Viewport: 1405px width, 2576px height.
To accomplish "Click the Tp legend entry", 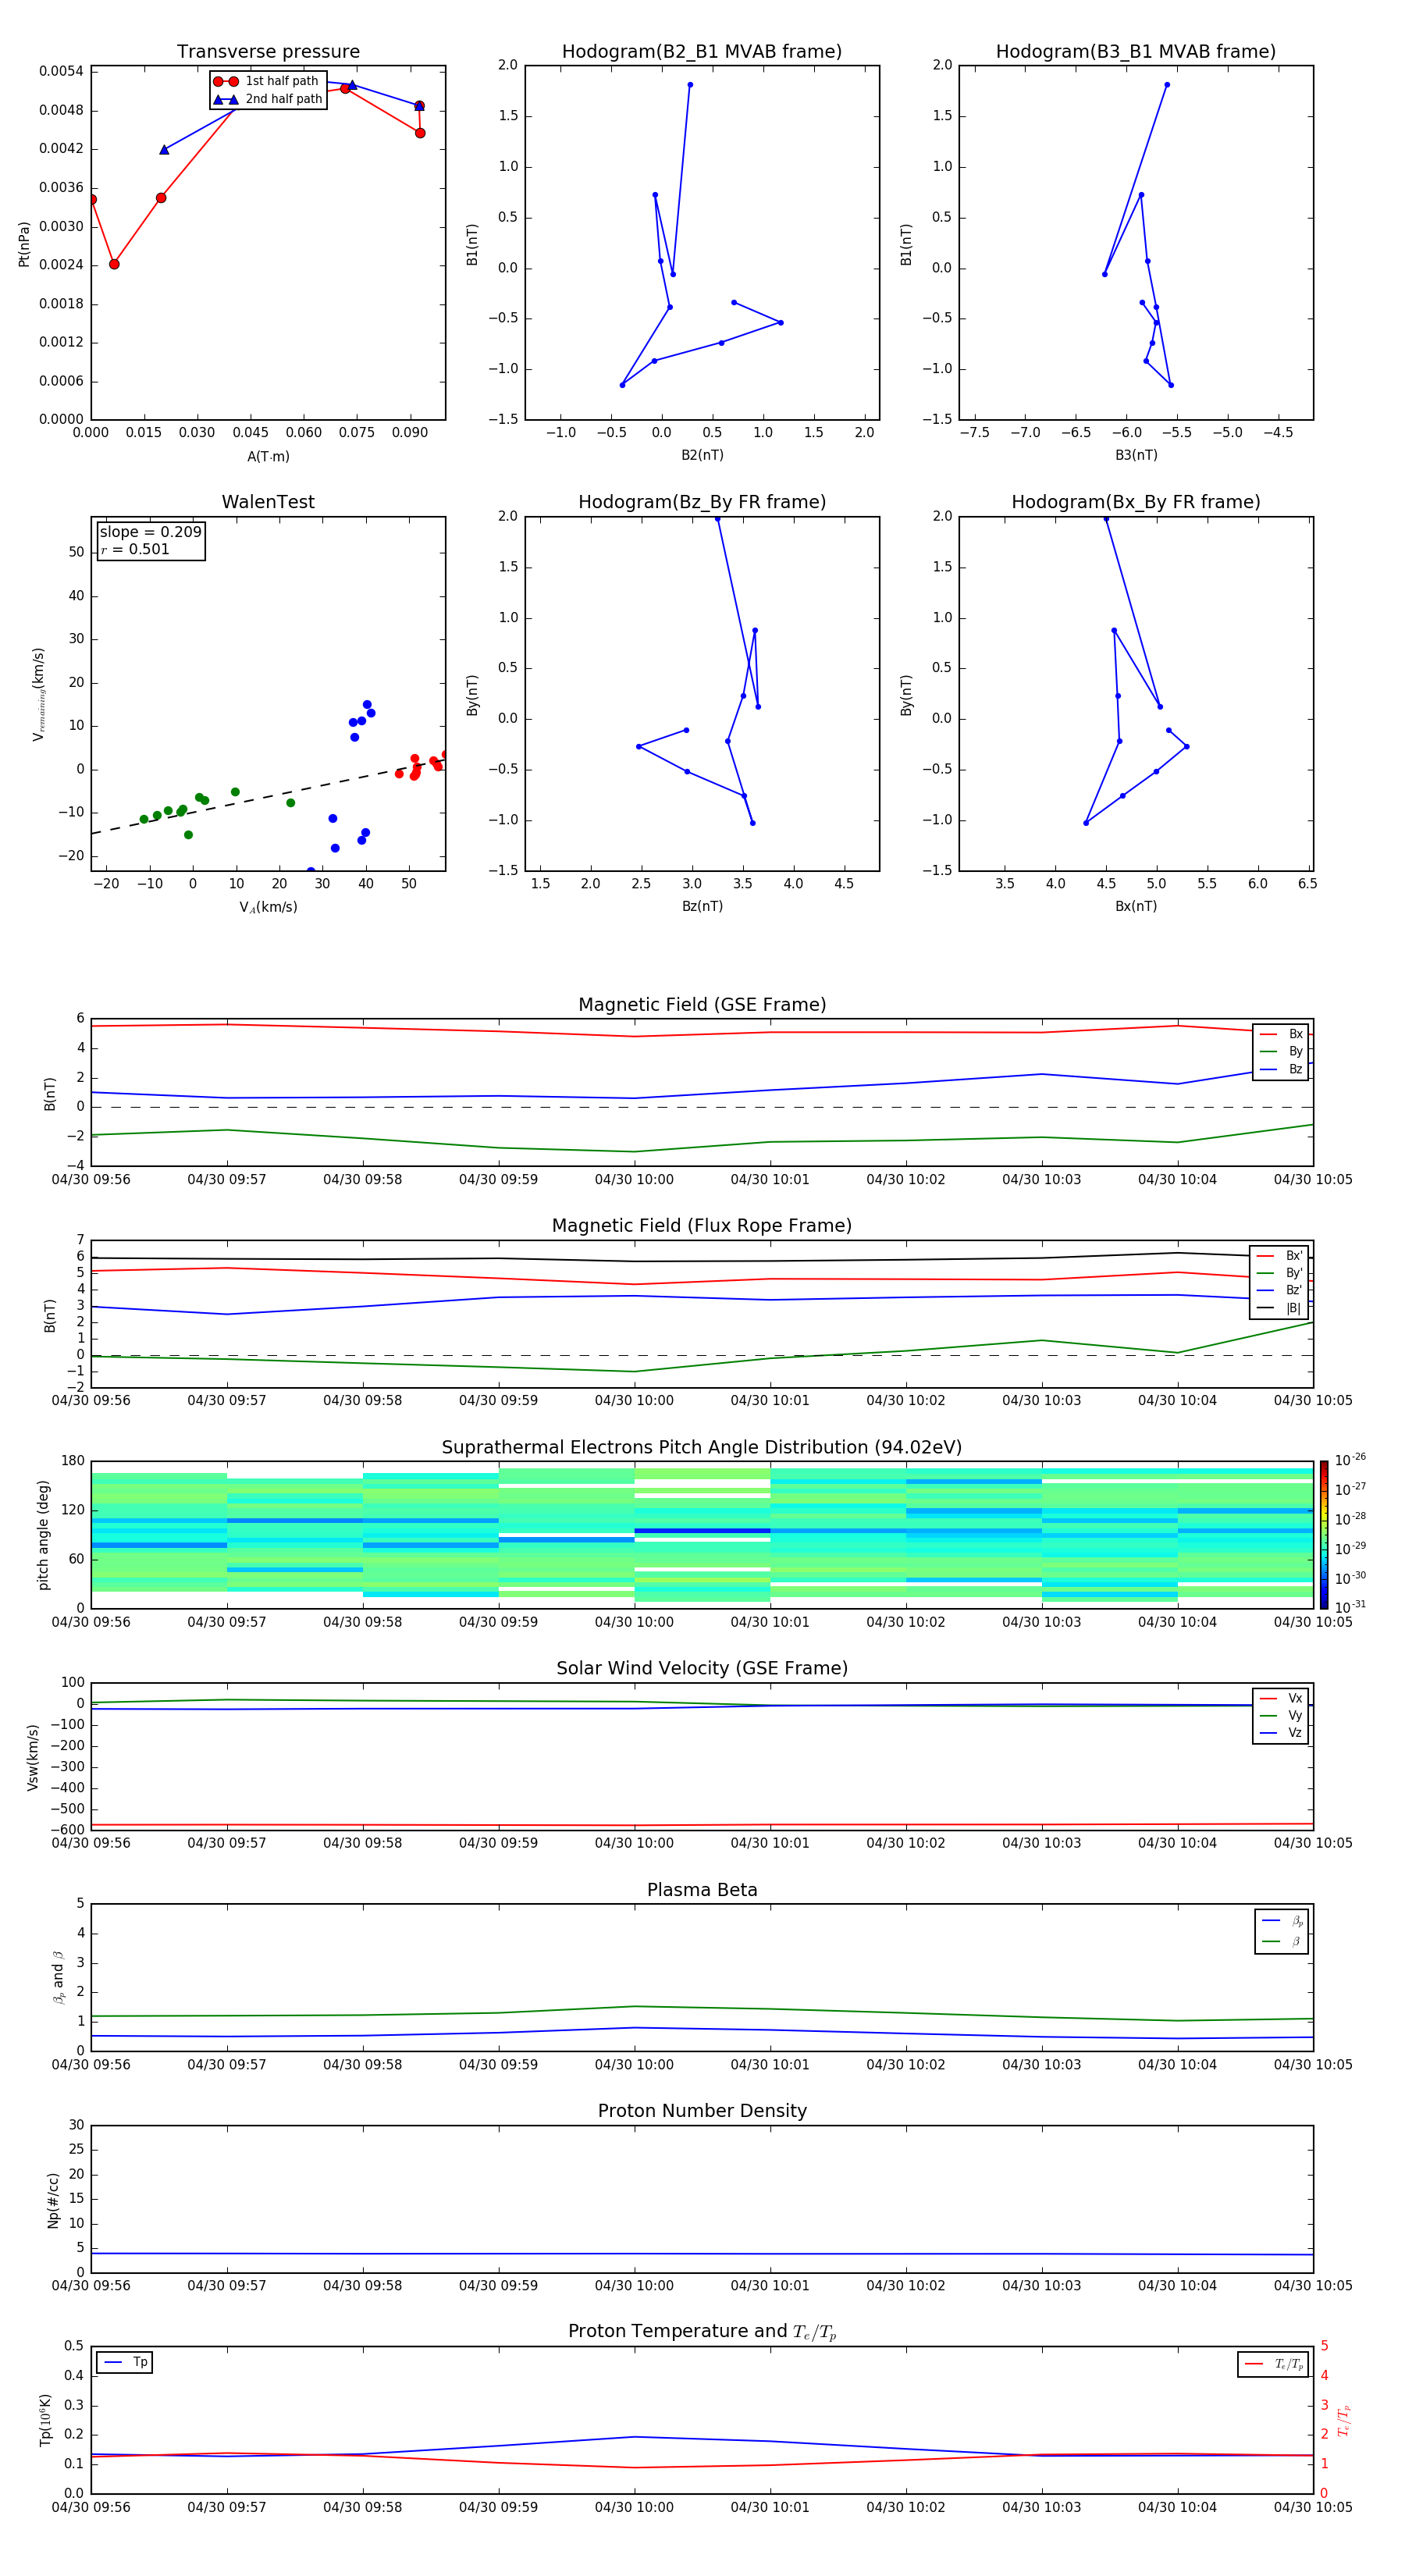I will coord(125,2362).
